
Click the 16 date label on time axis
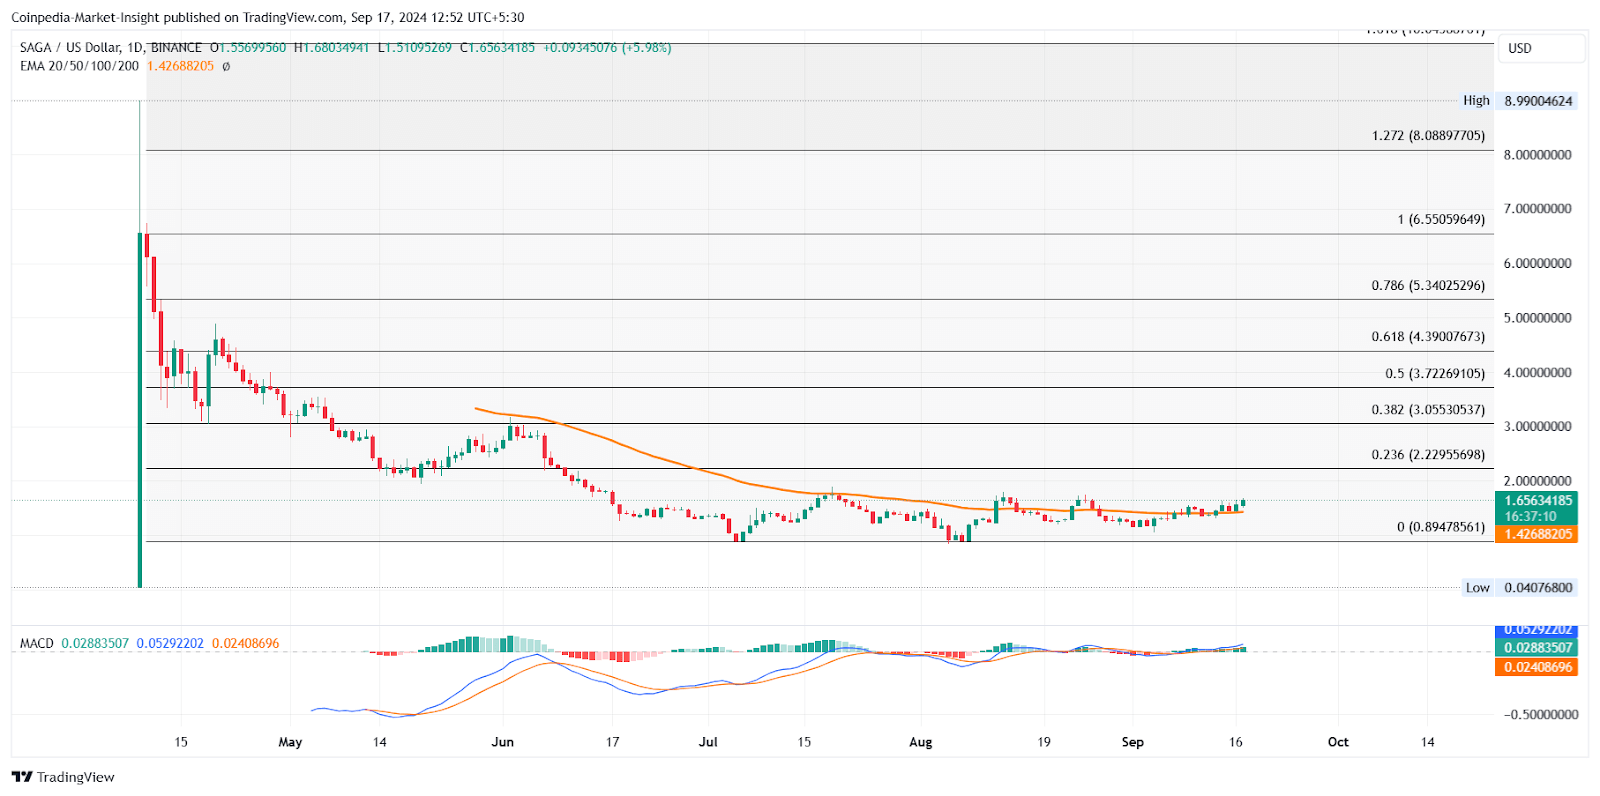pyautogui.click(x=1236, y=742)
